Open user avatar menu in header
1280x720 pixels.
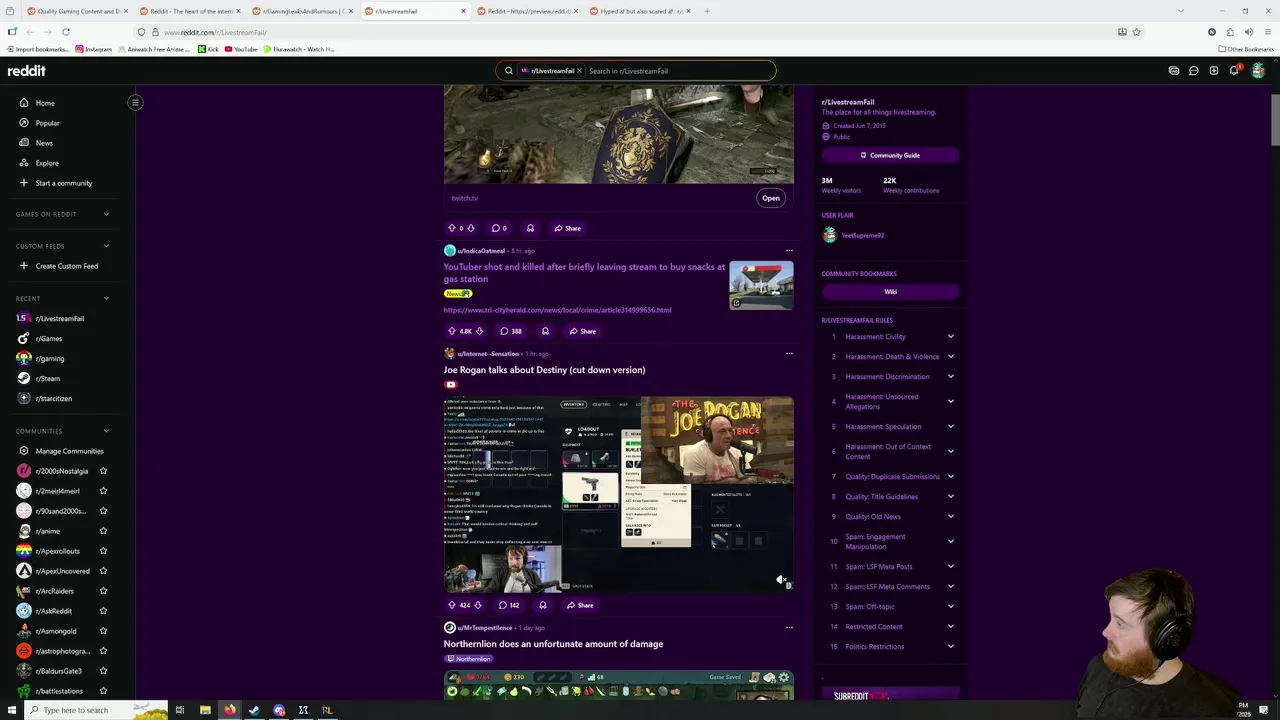(x=1258, y=71)
